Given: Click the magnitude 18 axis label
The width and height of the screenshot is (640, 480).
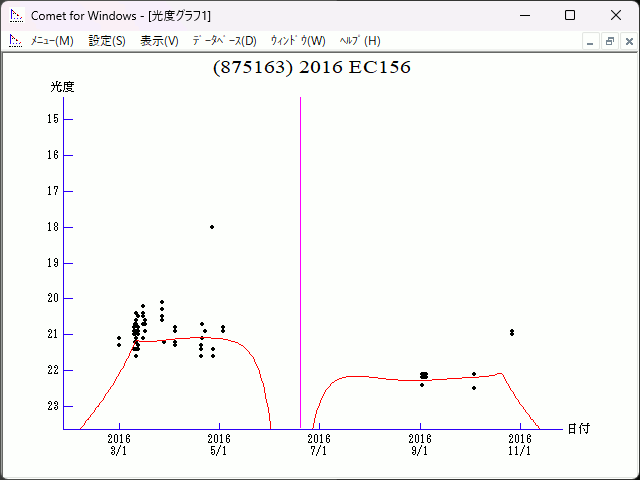Looking at the screenshot, I should (53, 227).
